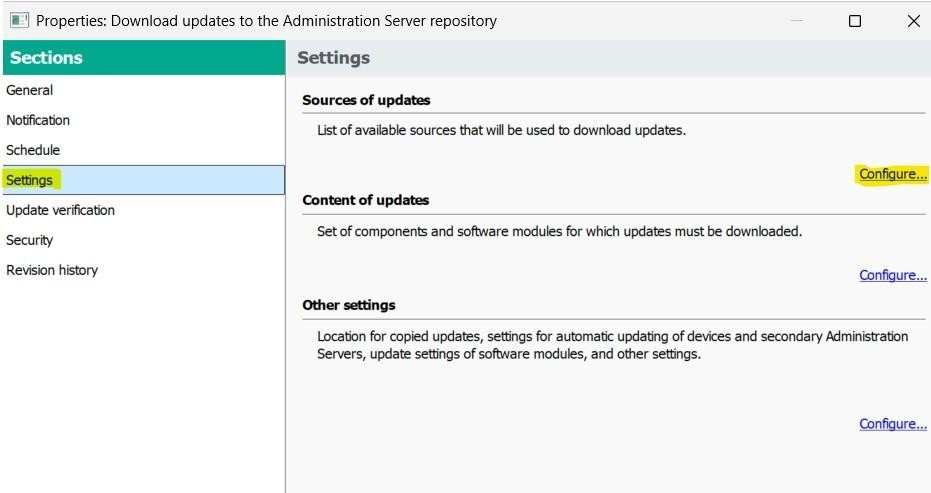
Task: Click Configure for Other settings
Action: point(892,424)
